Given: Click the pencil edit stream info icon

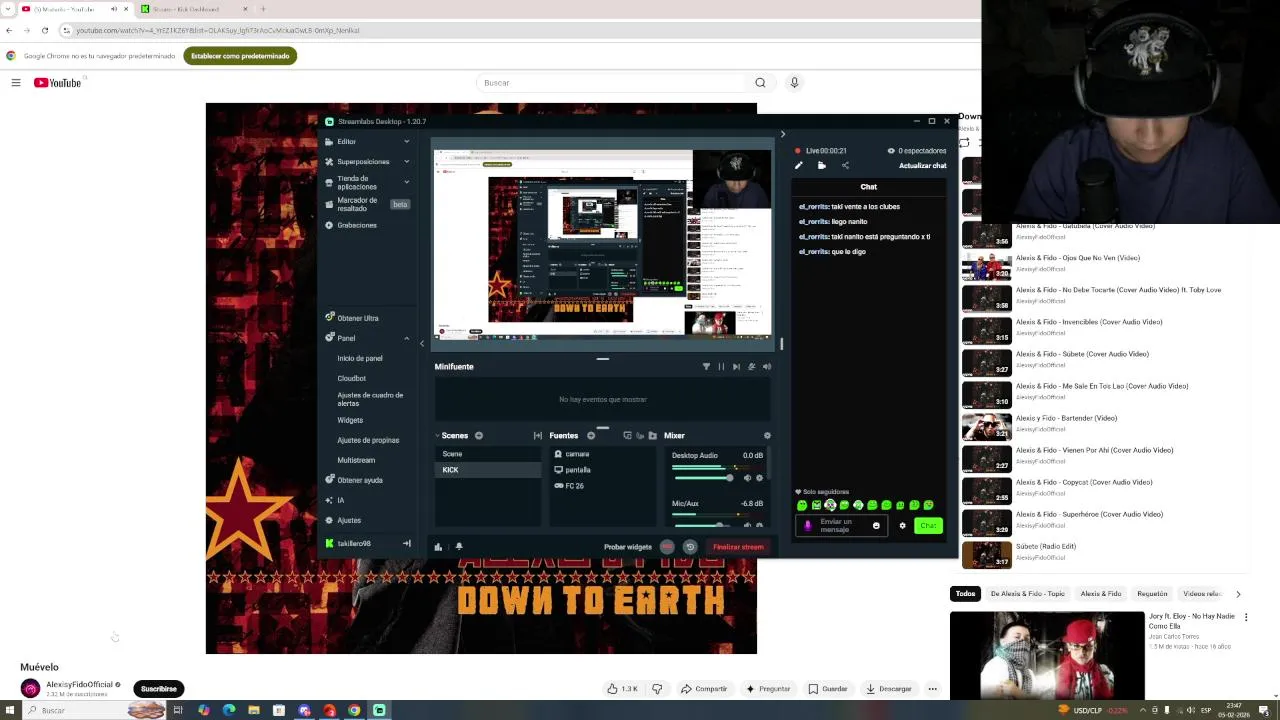Looking at the screenshot, I should 799,165.
